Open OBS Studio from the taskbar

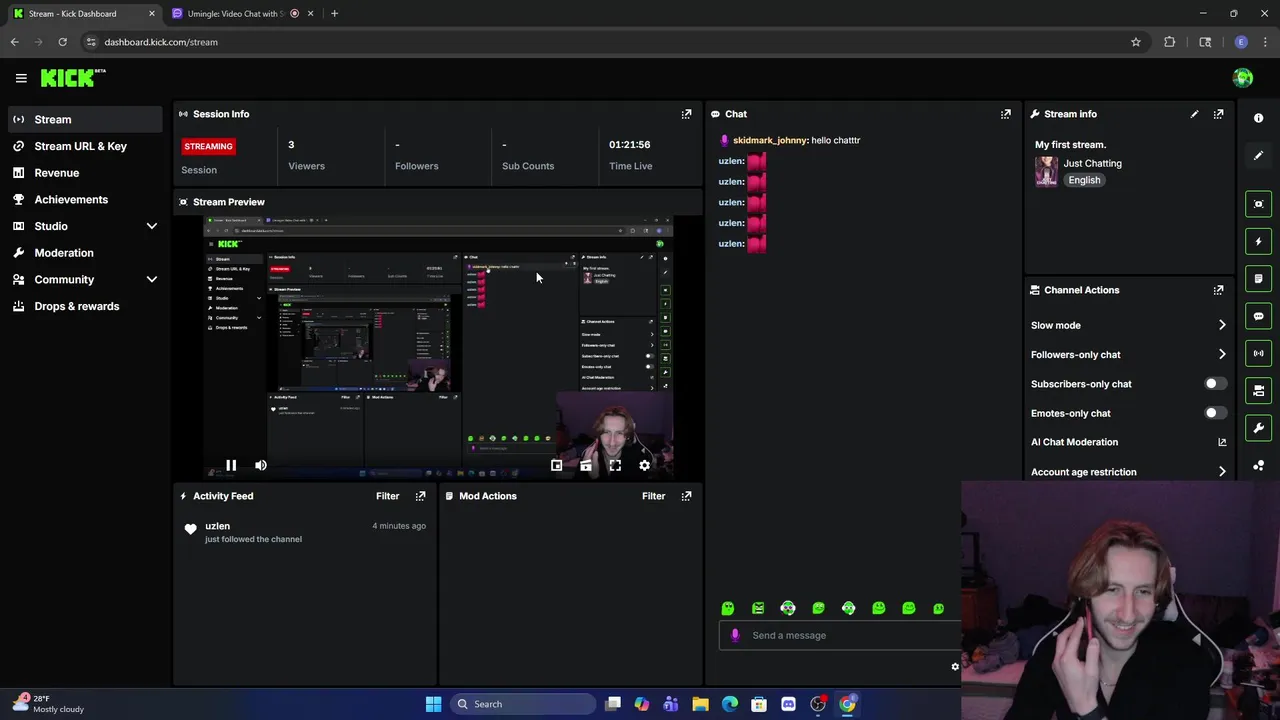click(818, 704)
